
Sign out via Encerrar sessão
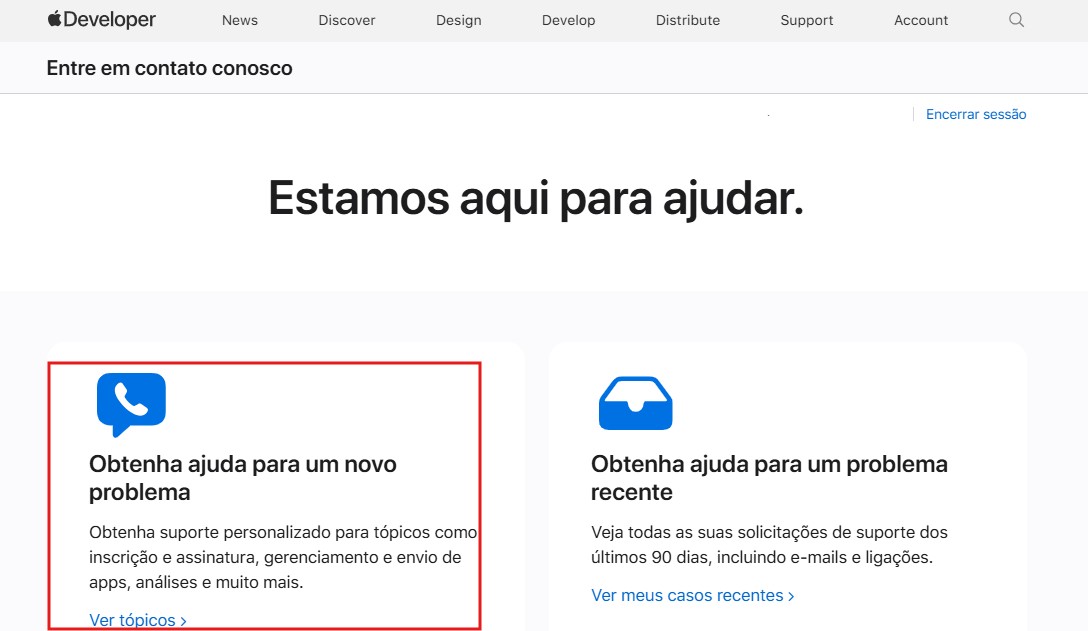[x=975, y=114]
